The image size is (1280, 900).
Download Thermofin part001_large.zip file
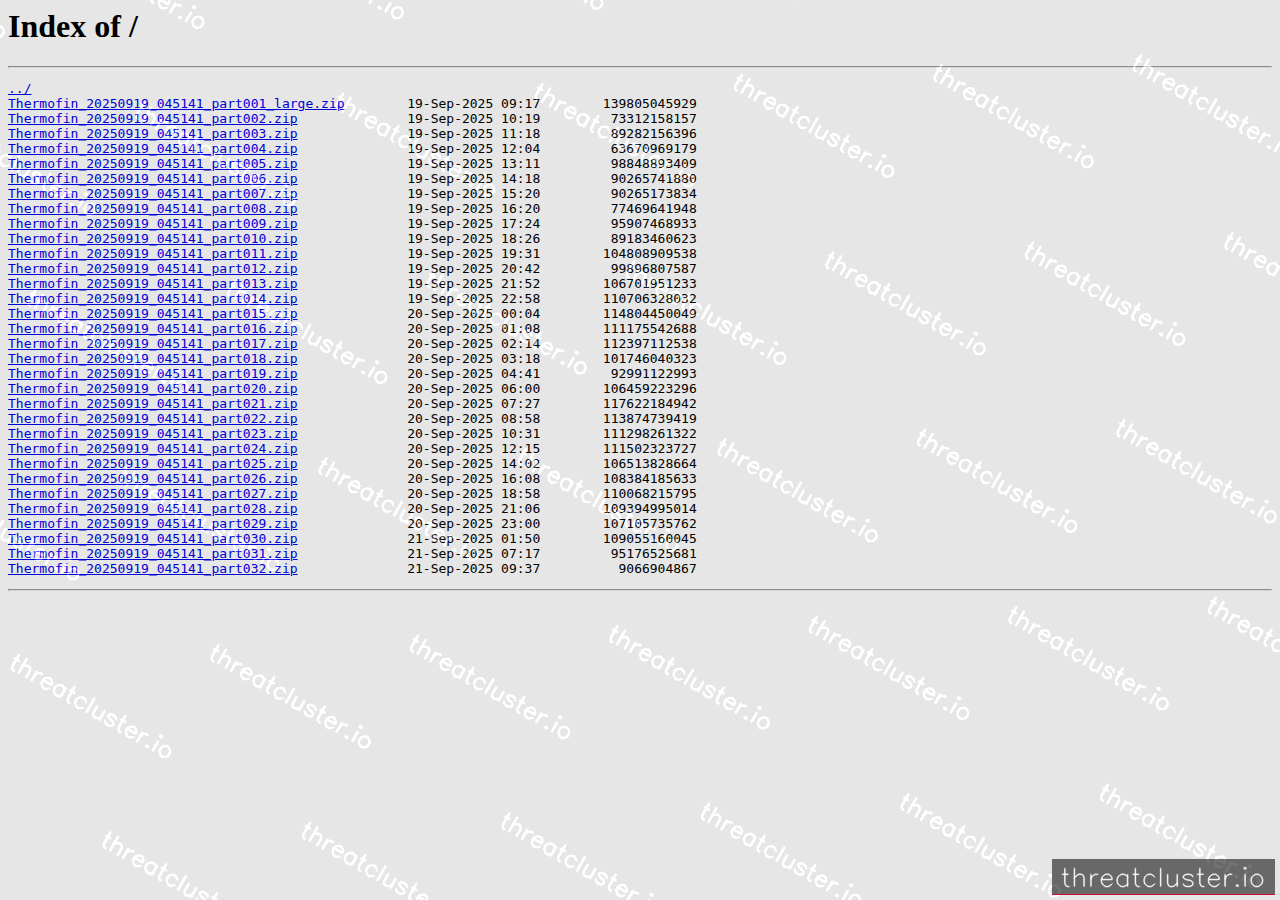click(176, 104)
